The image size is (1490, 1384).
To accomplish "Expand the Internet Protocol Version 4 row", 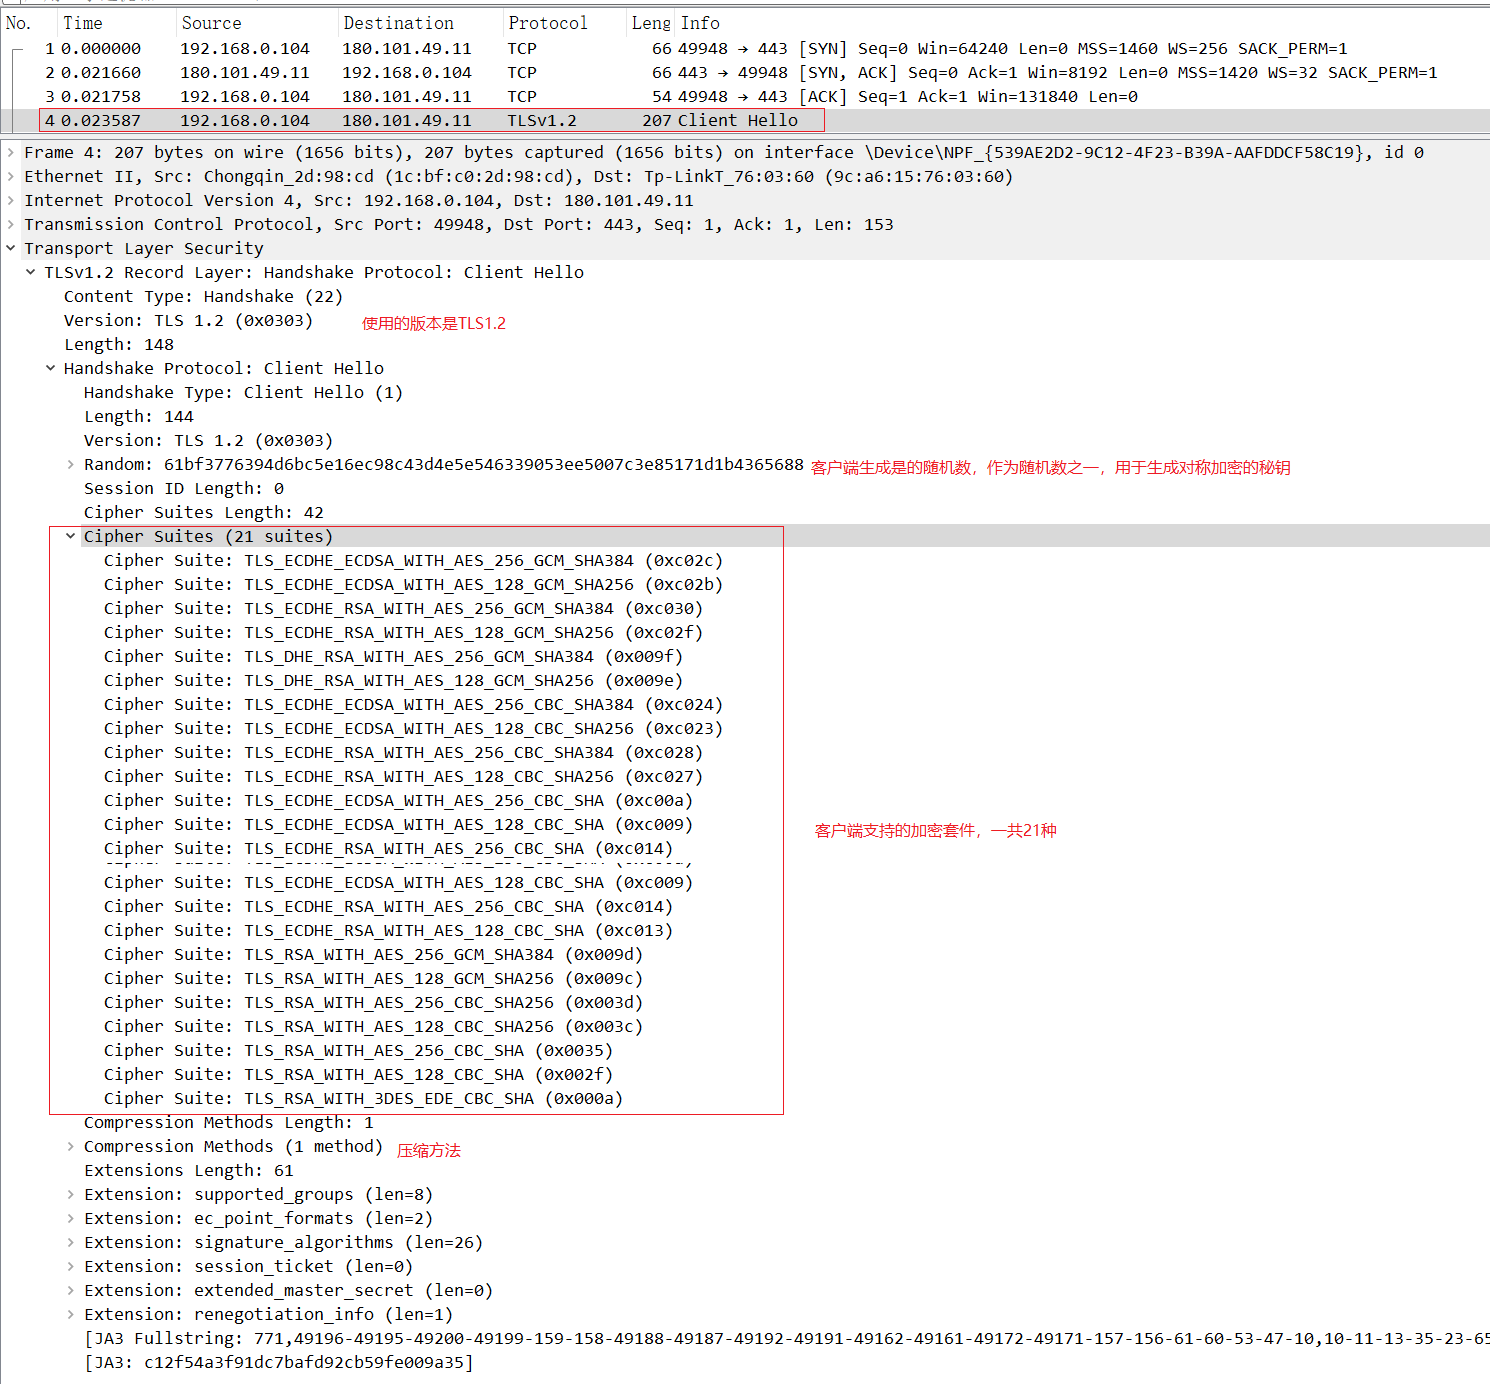I will [11, 201].
